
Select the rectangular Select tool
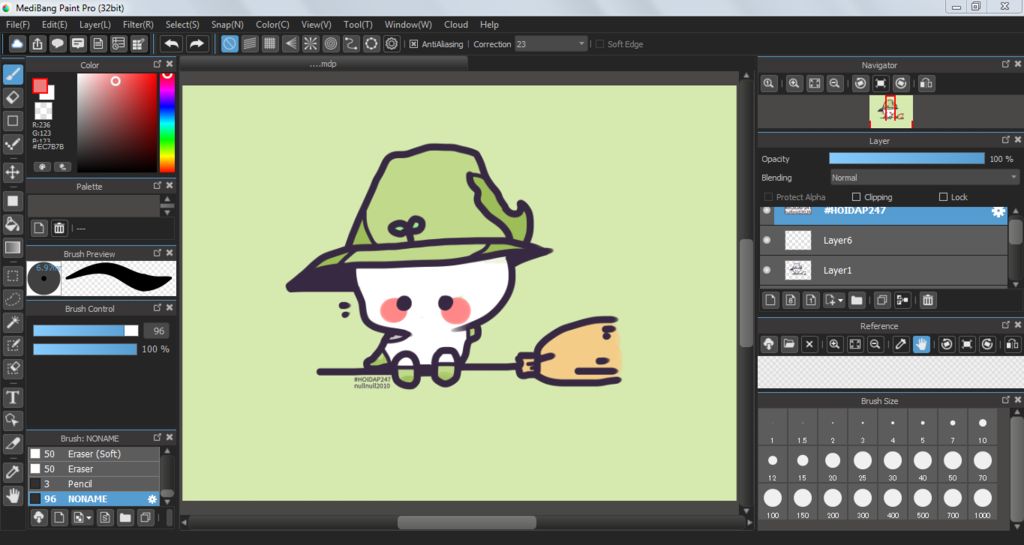point(12,276)
